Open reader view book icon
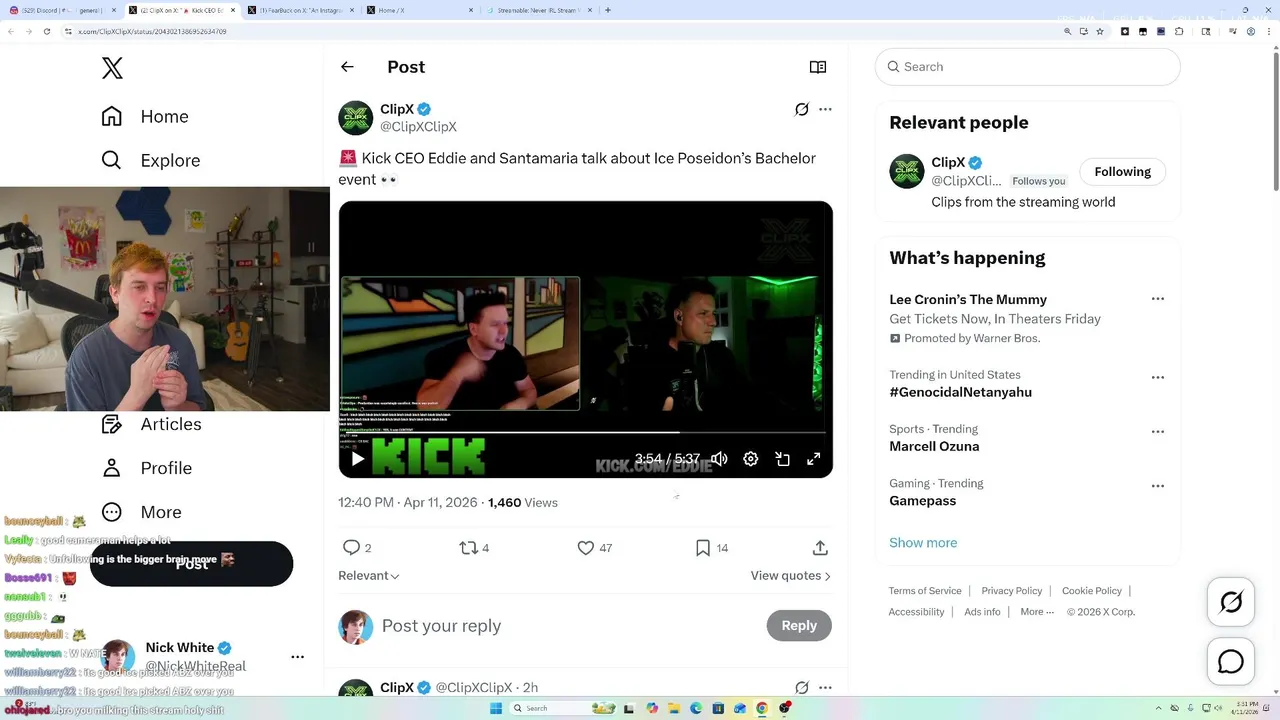Screen dimensions: 1280x720 [817, 67]
